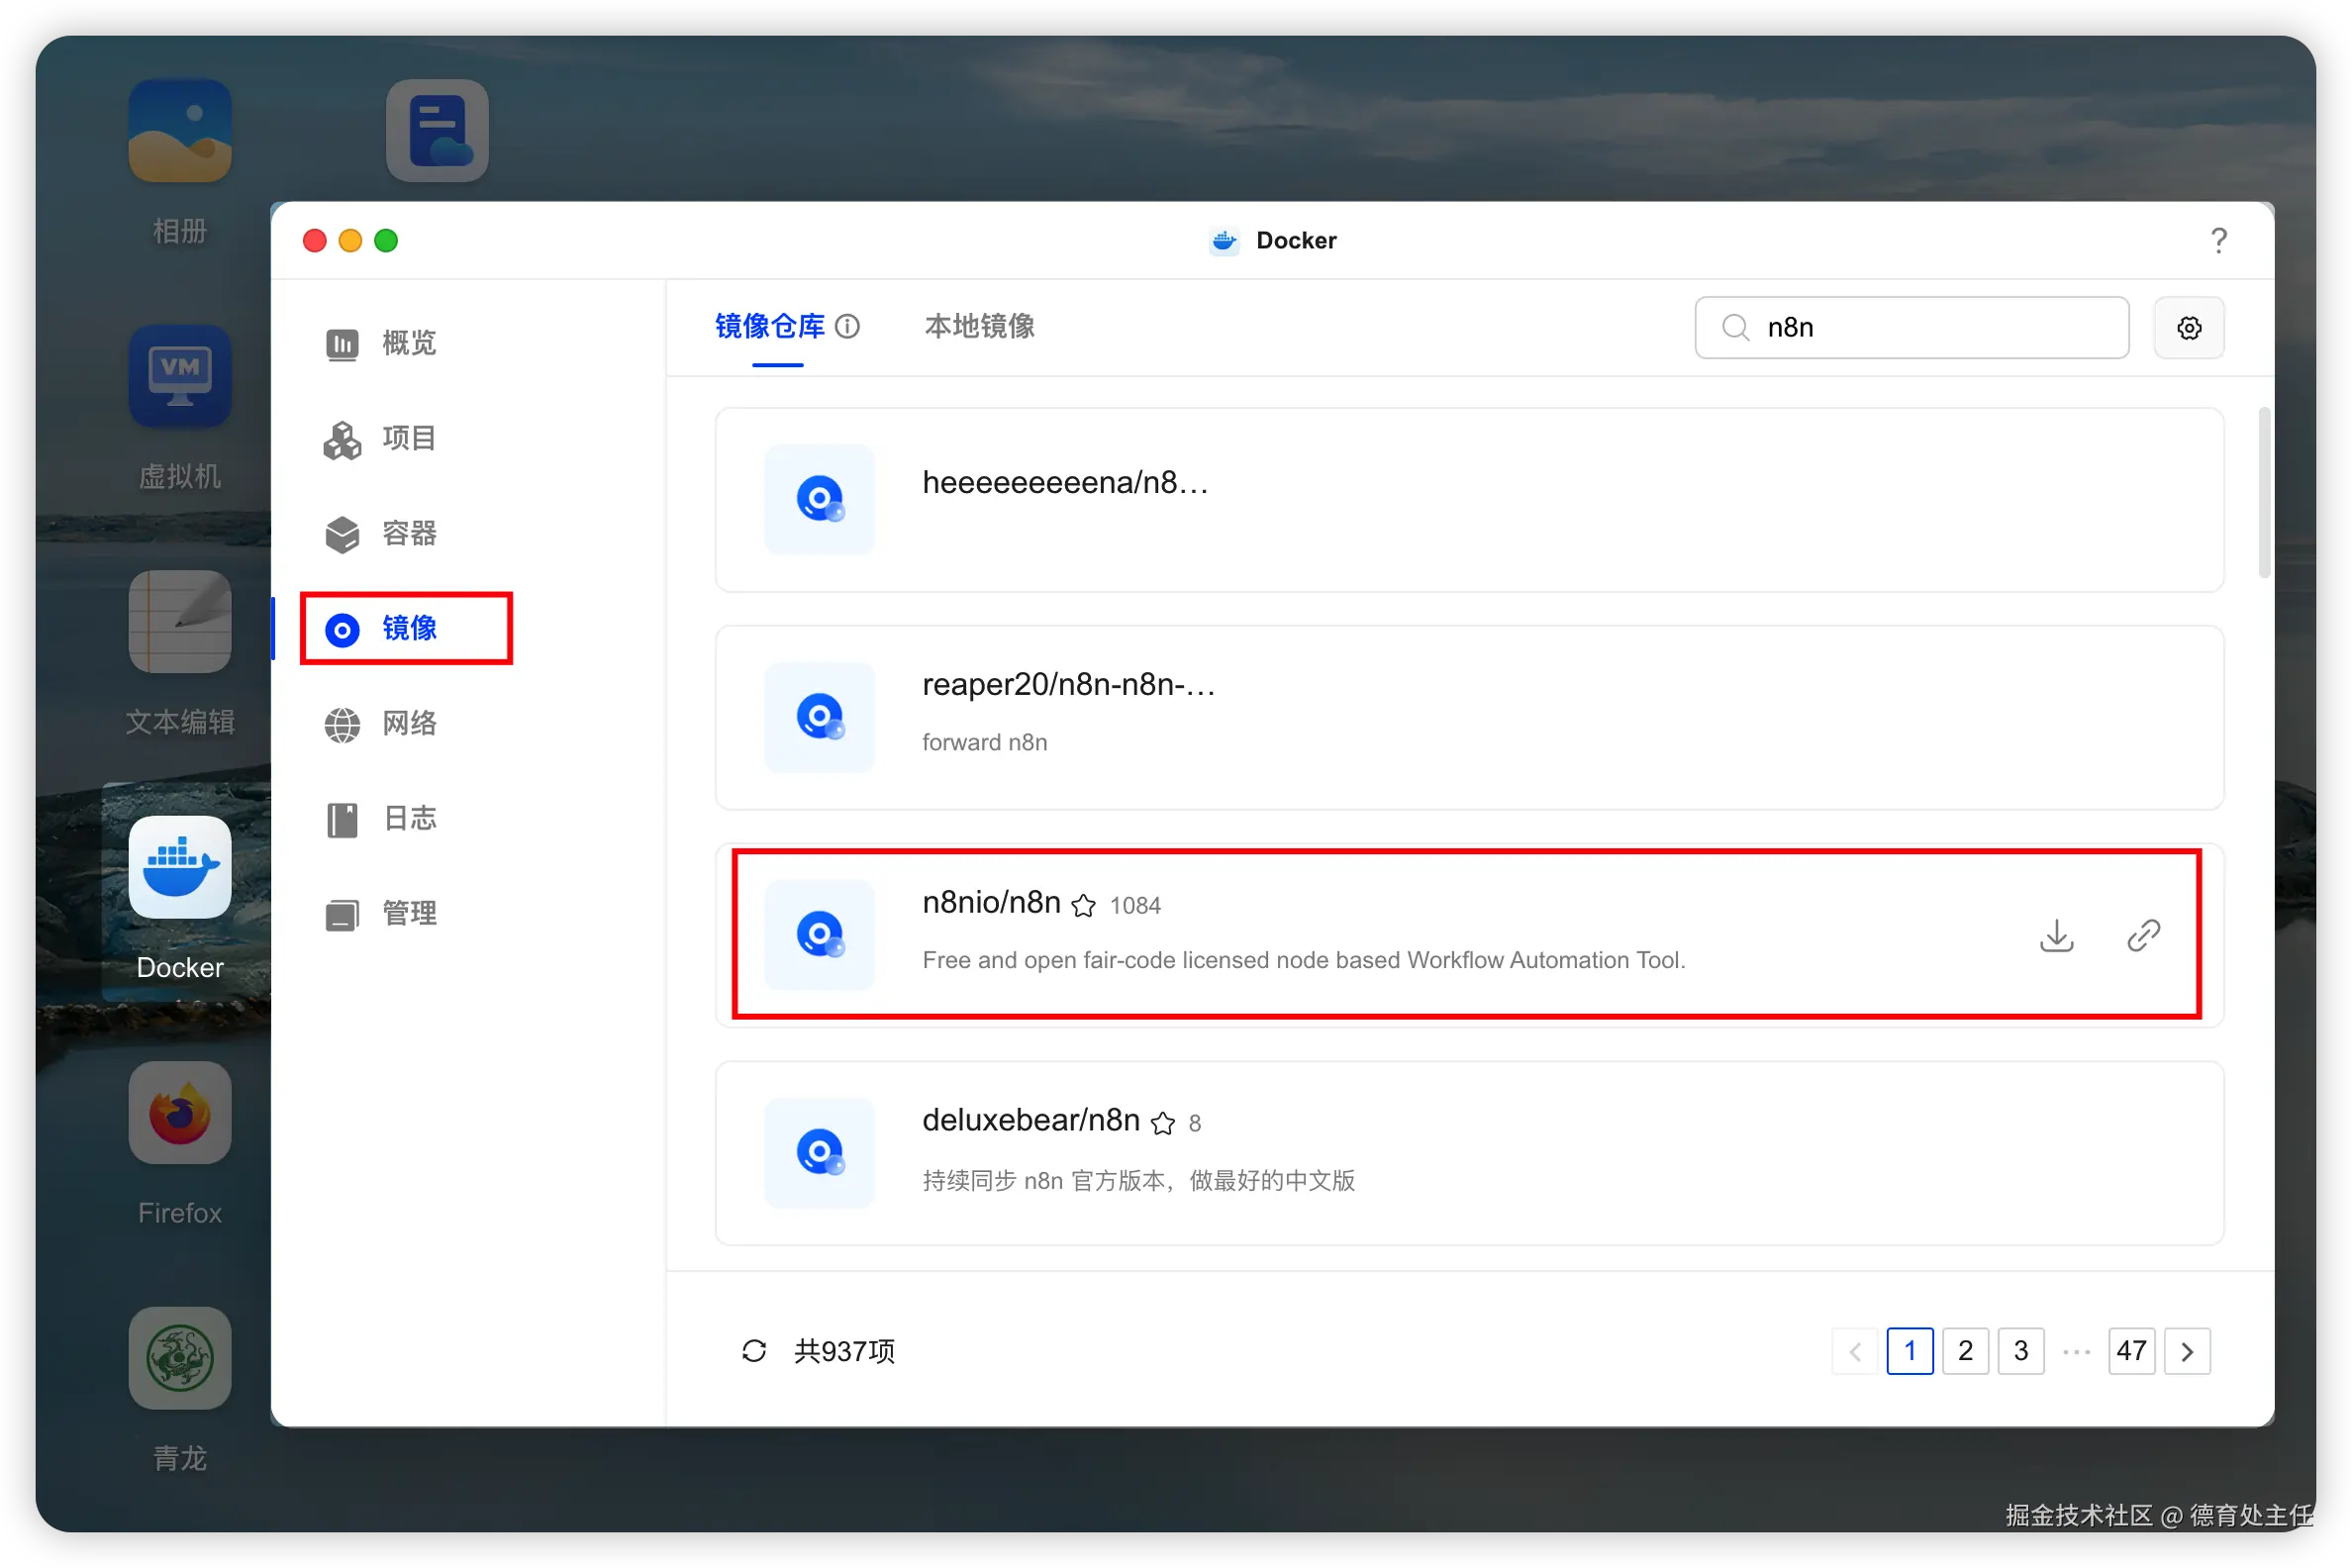2352x1568 pixels.
Task: Star the deluxebear/n8n image
Action: (1162, 1123)
